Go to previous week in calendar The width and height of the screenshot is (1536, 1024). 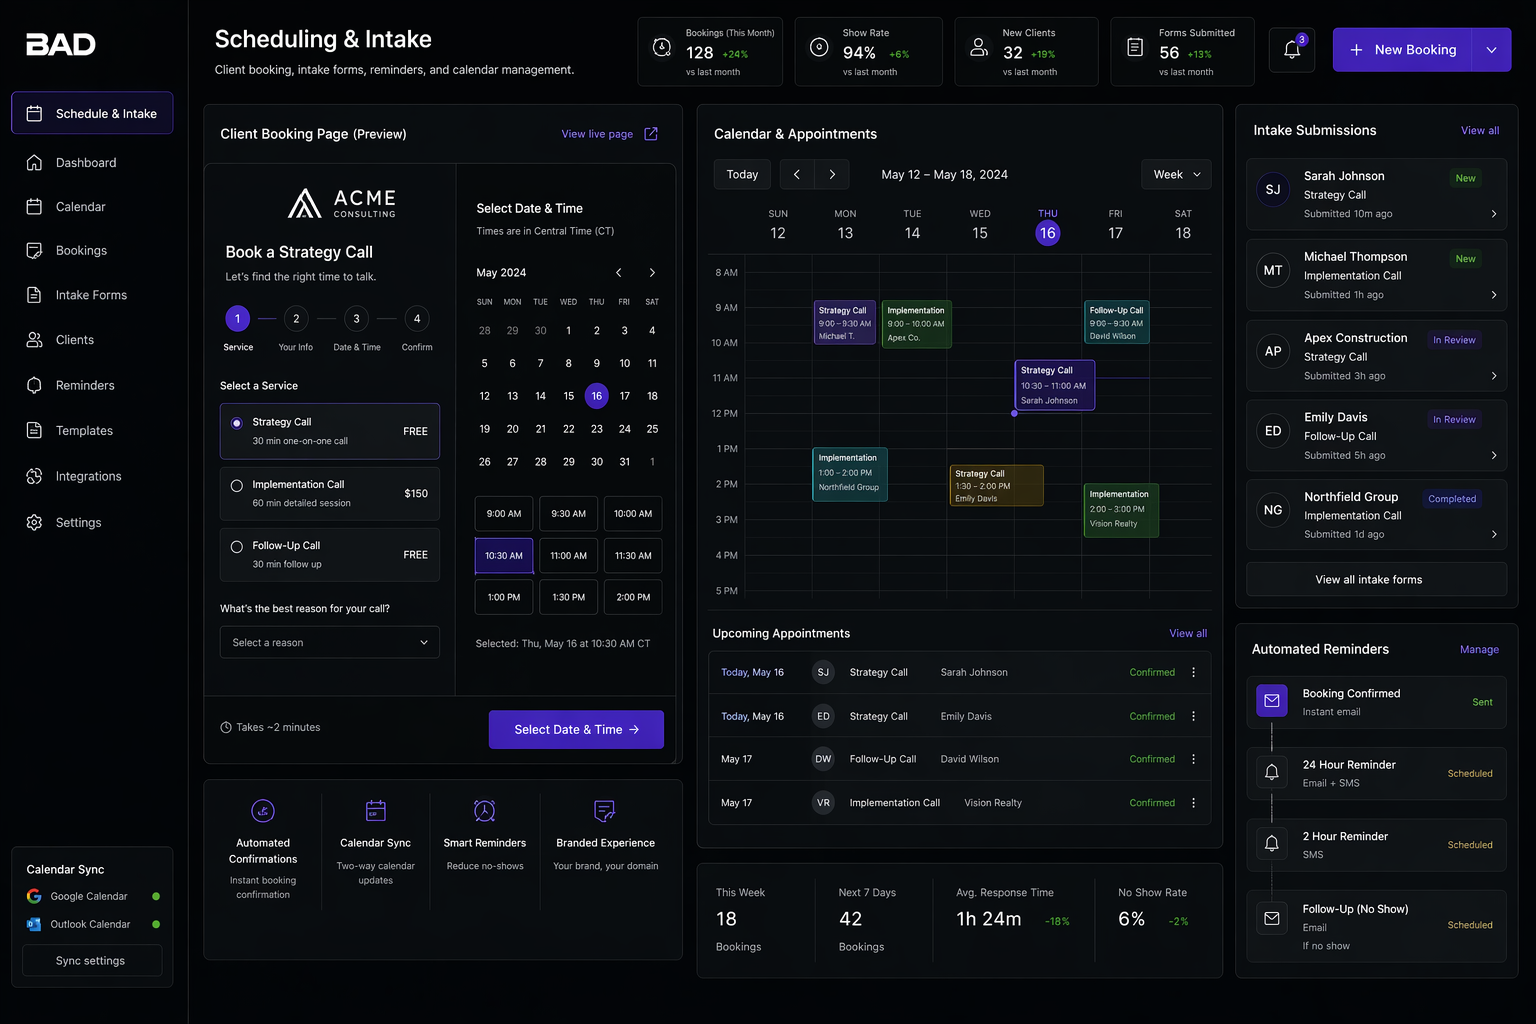[x=797, y=174]
